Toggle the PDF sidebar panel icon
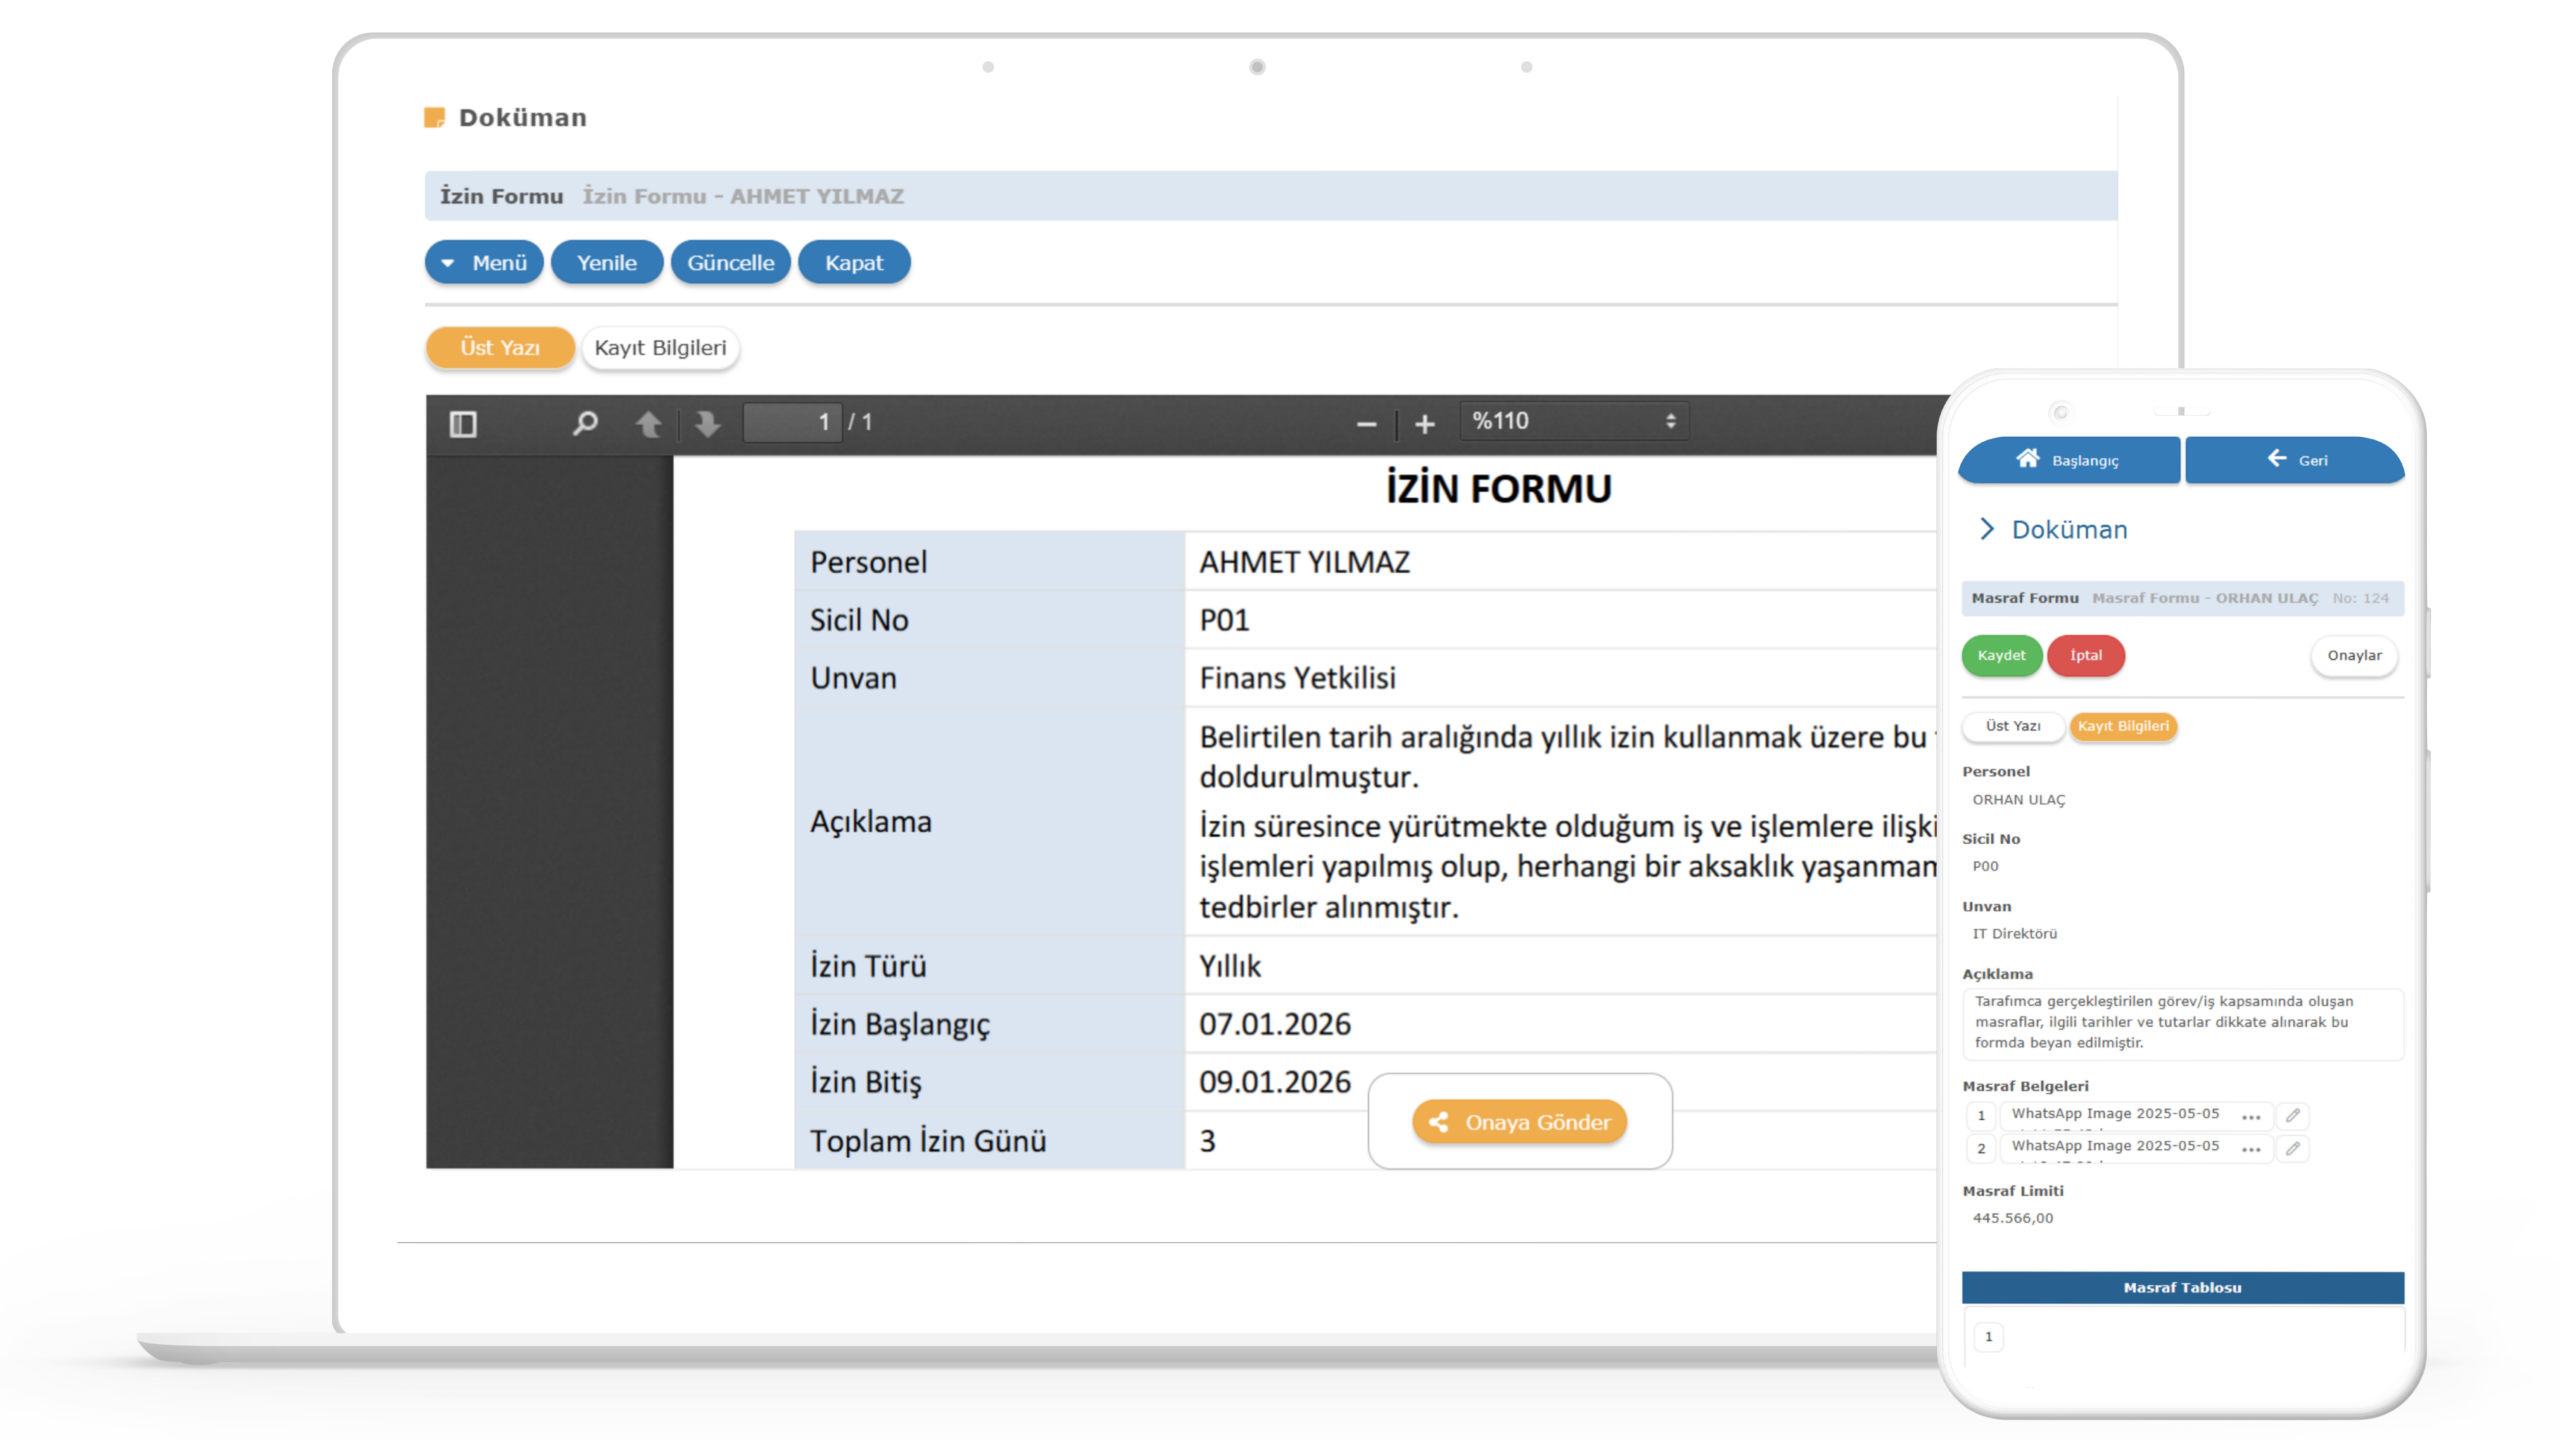Screen dimensions: 2560x1440 click(x=463, y=424)
